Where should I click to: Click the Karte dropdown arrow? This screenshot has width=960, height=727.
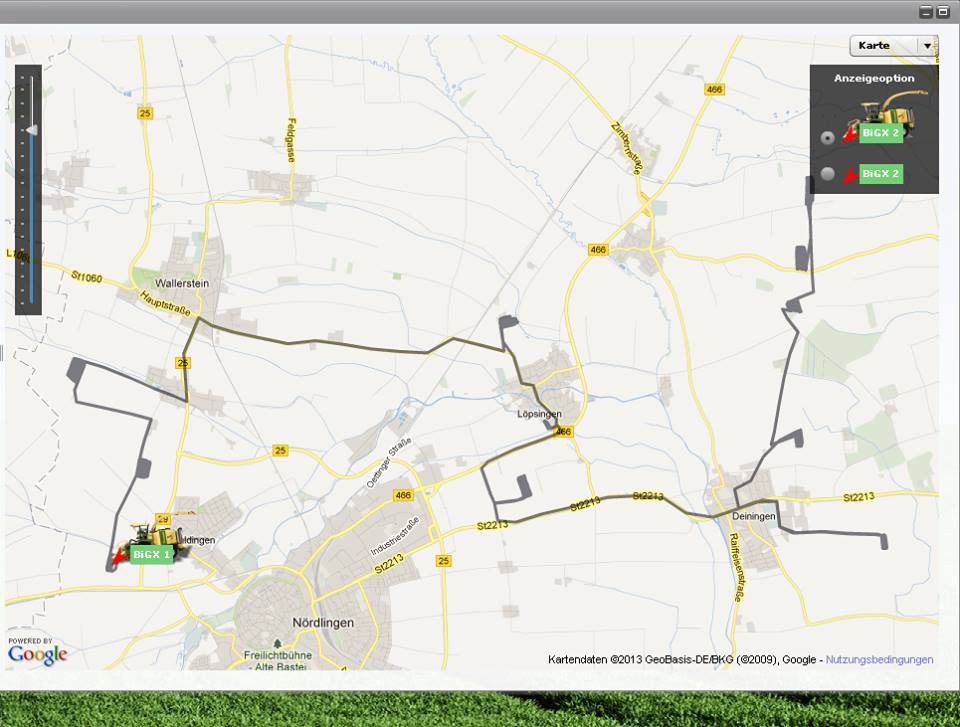coord(928,46)
